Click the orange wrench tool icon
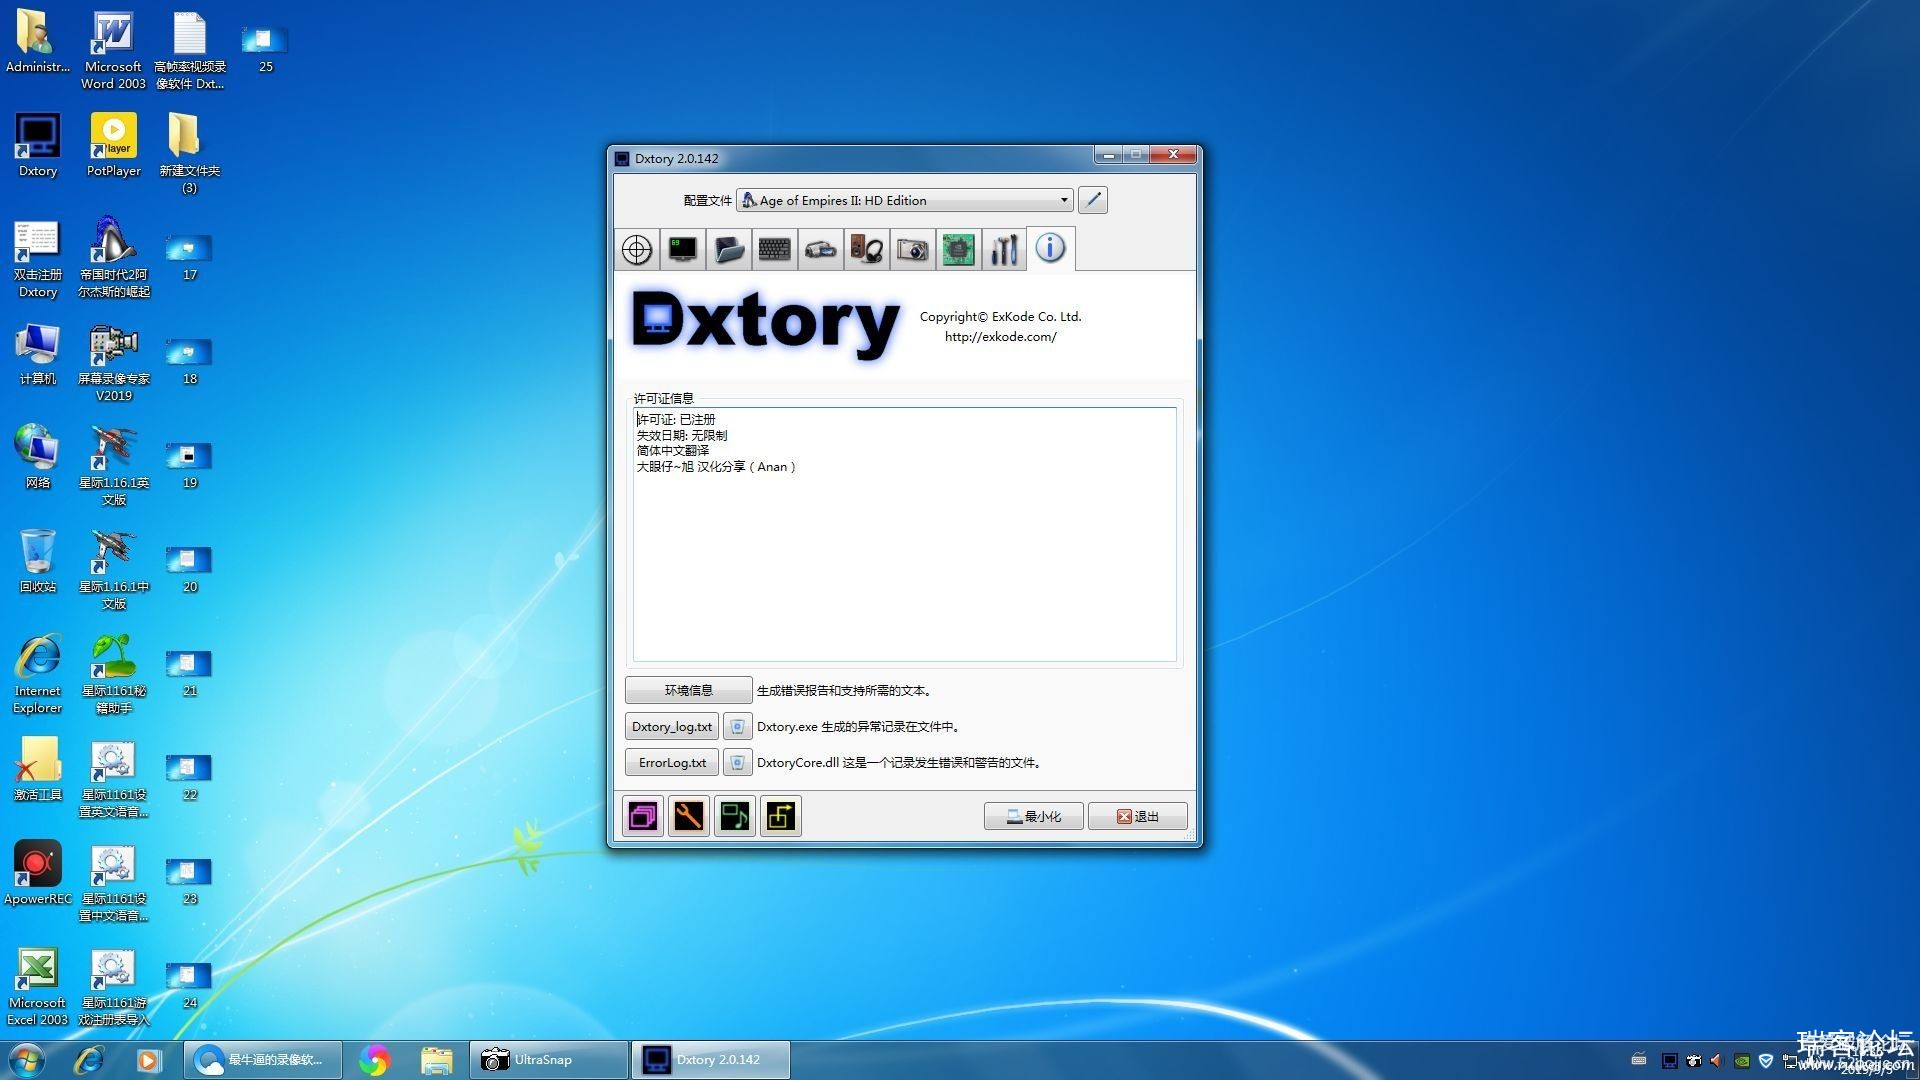 pos(689,816)
